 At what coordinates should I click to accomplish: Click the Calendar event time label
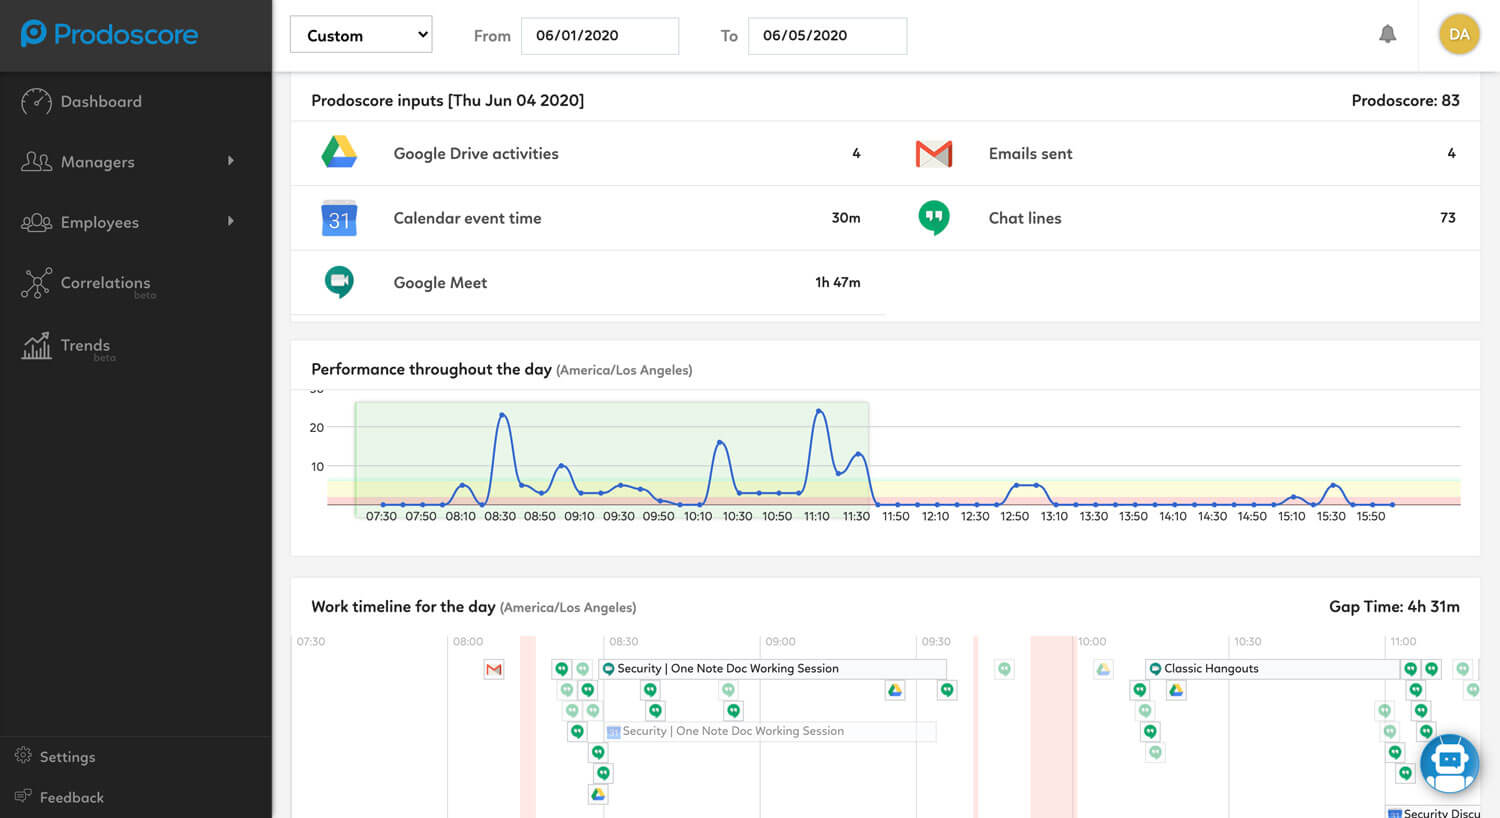(467, 218)
